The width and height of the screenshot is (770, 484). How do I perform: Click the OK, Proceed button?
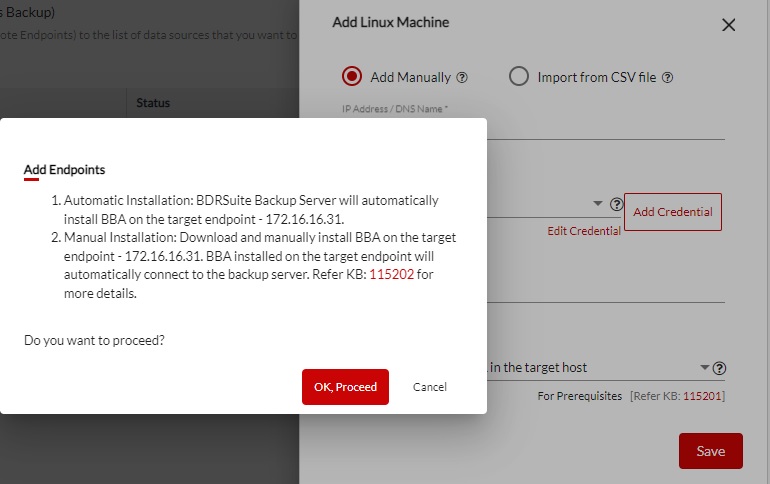pos(345,387)
